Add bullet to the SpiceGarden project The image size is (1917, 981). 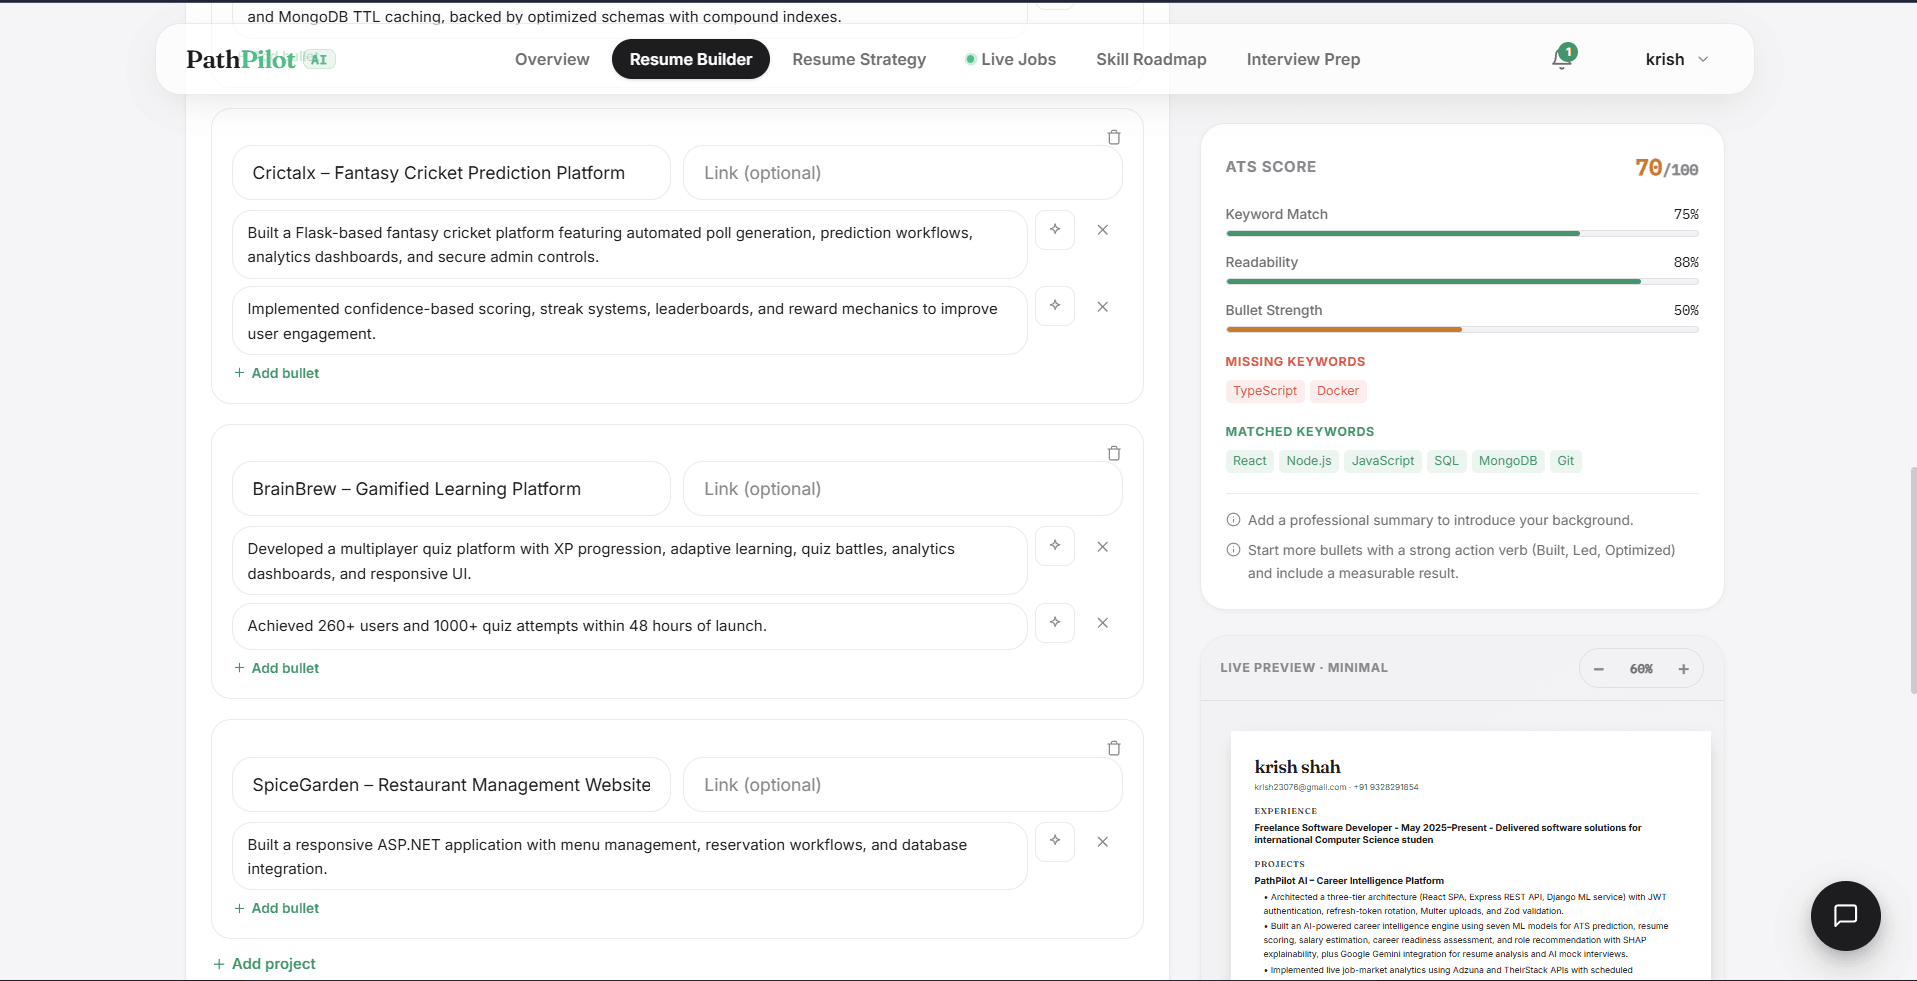[277, 908]
